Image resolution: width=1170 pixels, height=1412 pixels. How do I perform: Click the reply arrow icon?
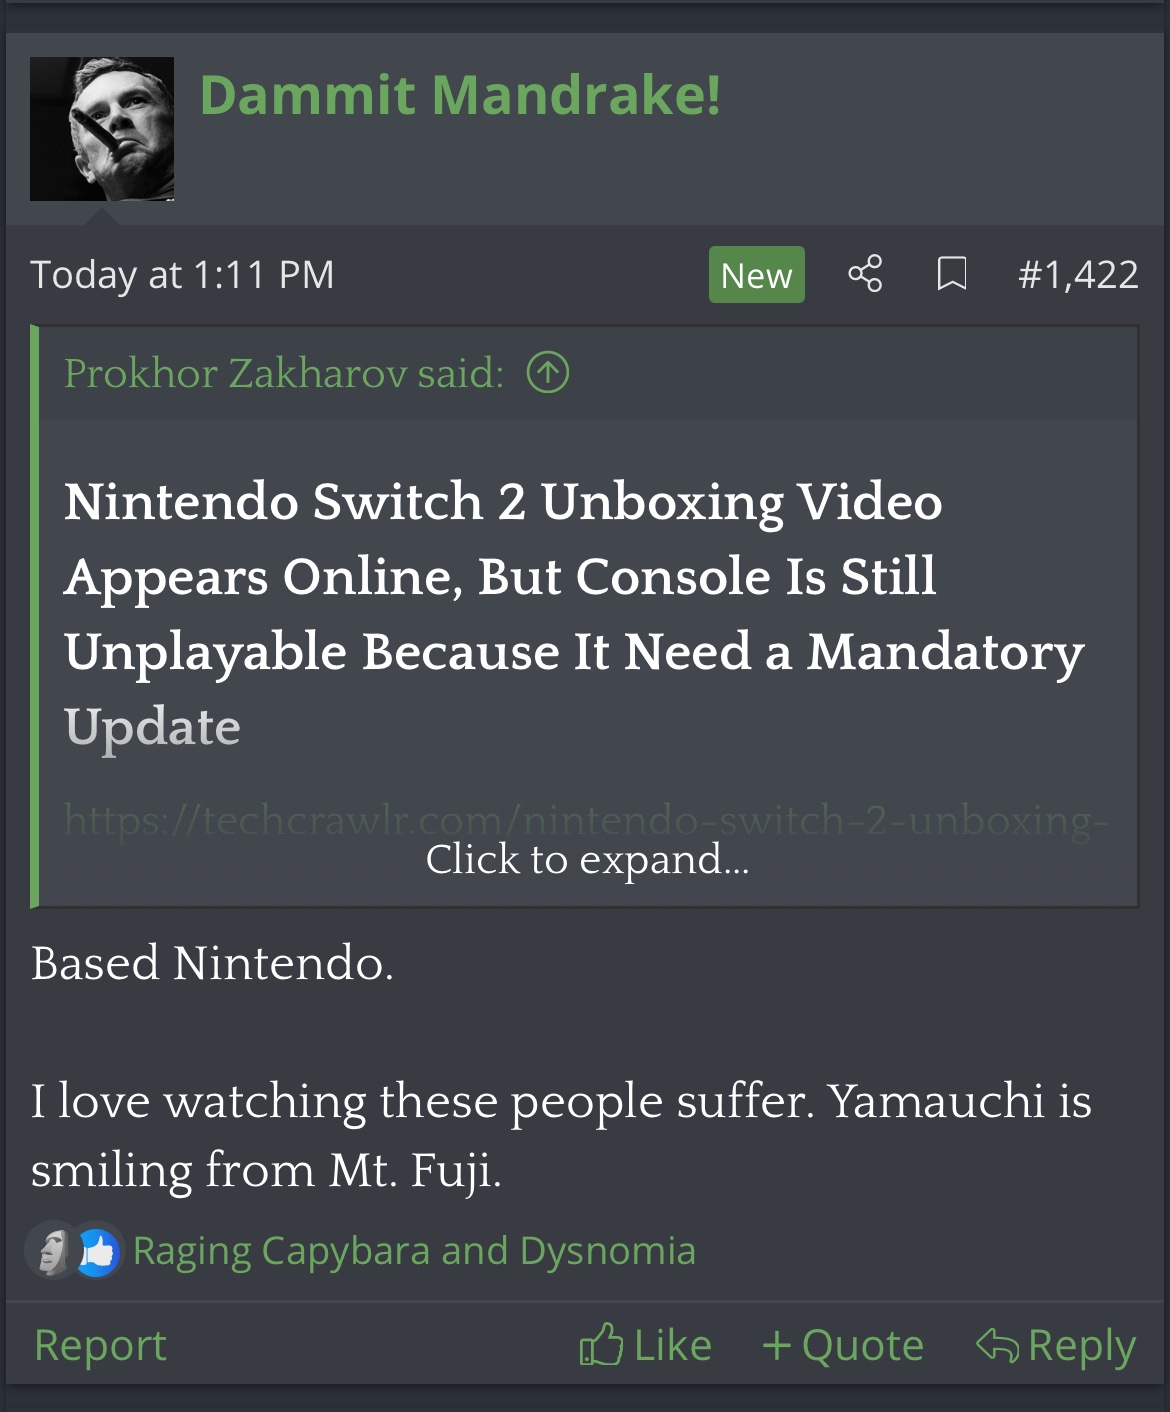(997, 1344)
